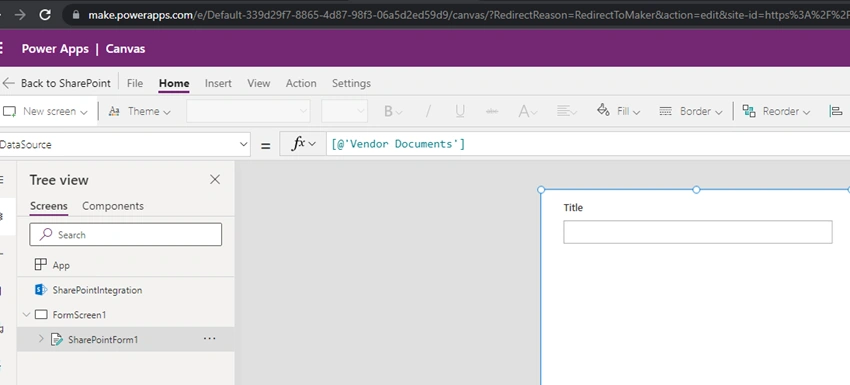Click the Tree view search box
The width and height of the screenshot is (850, 385).
point(126,235)
